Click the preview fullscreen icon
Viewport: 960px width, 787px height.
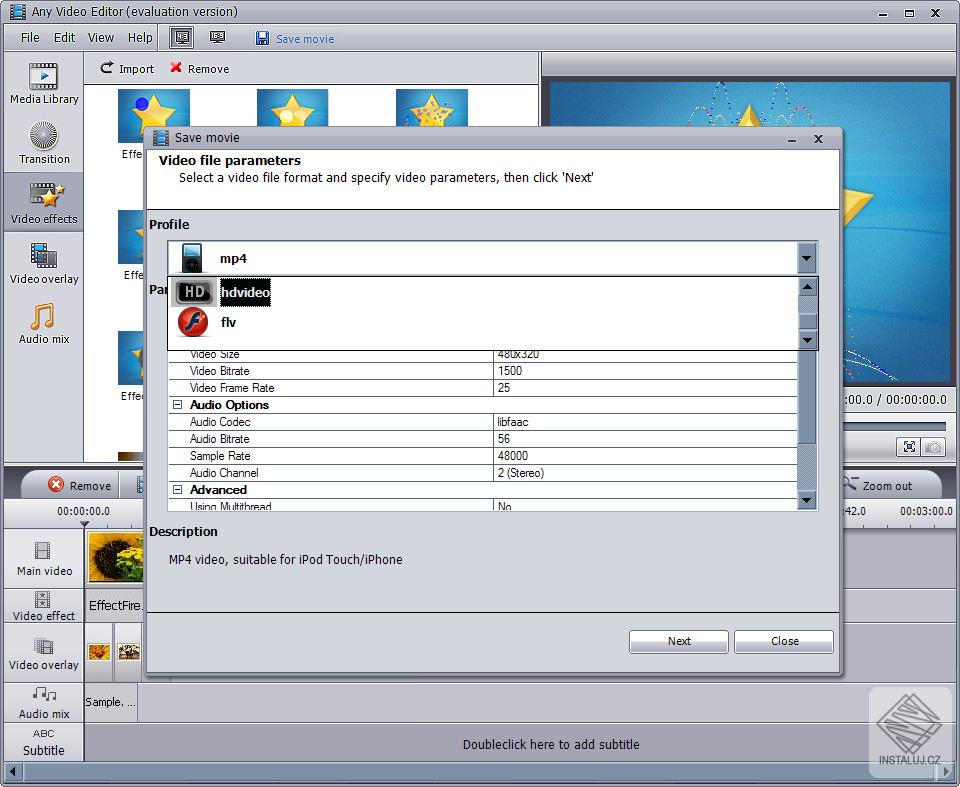pyautogui.click(x=909, y=447)
